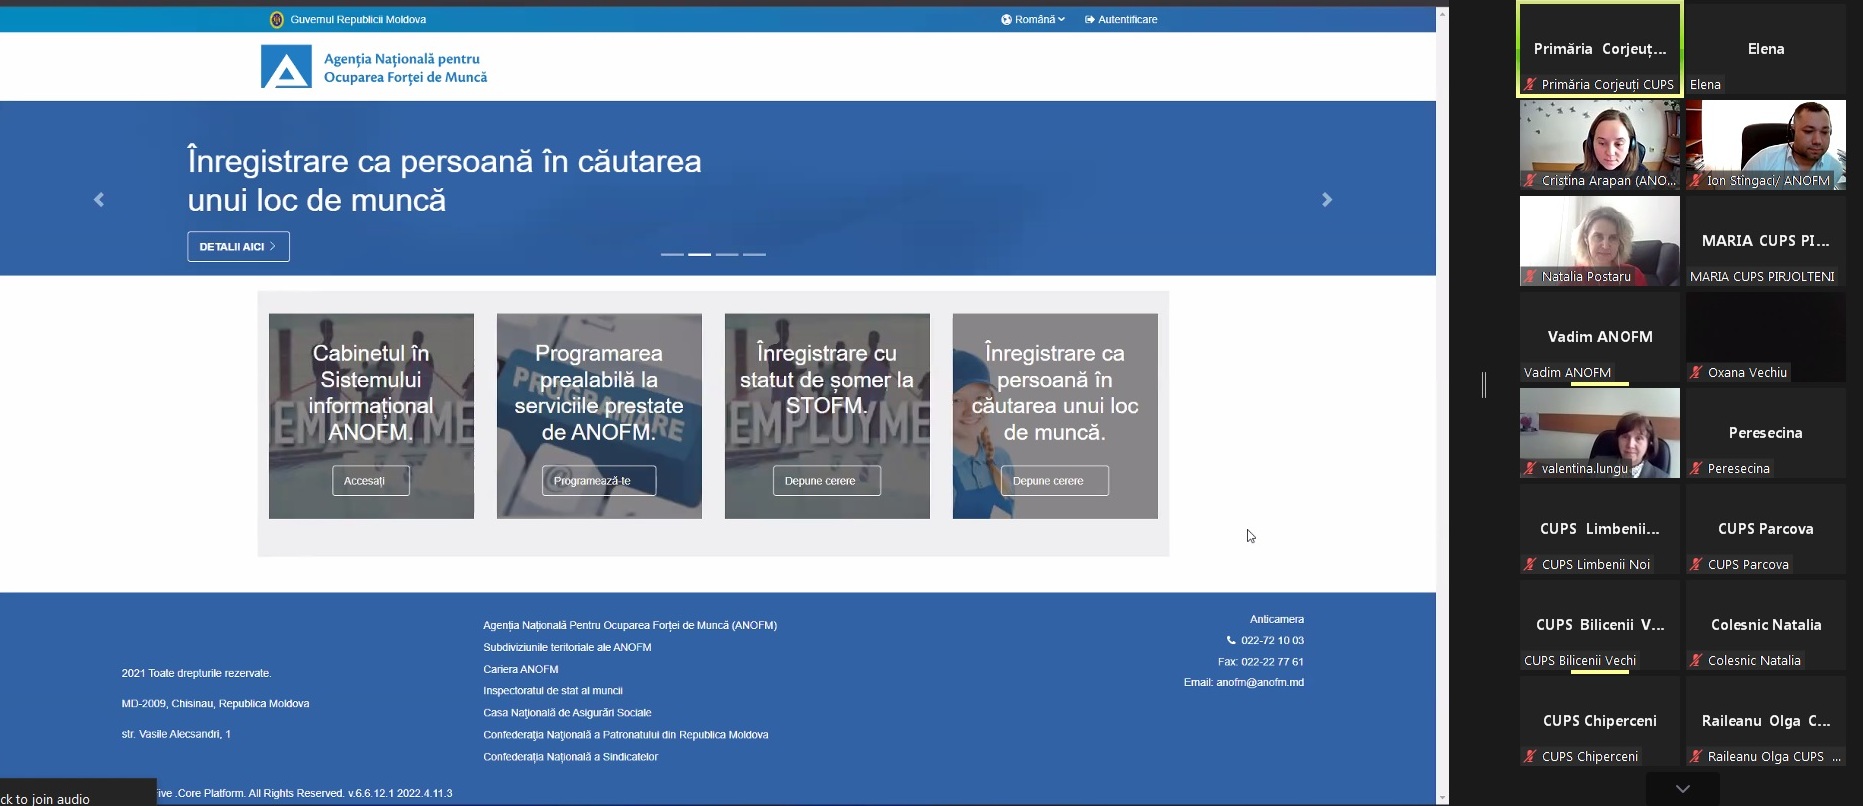Click the ANOFM triangle logo
Viewport: 1863px width, 806px height.
point(286,67)
